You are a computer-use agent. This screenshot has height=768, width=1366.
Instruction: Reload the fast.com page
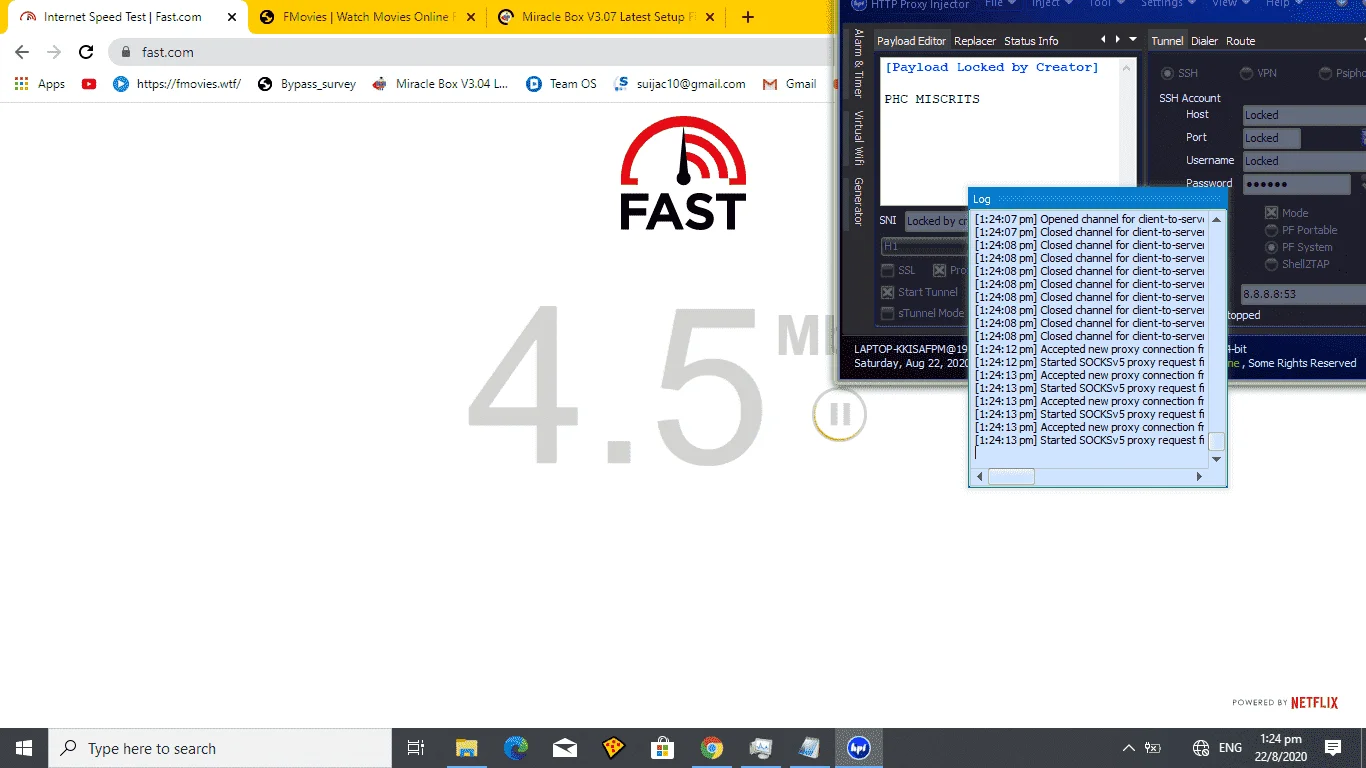click(86, 52)
